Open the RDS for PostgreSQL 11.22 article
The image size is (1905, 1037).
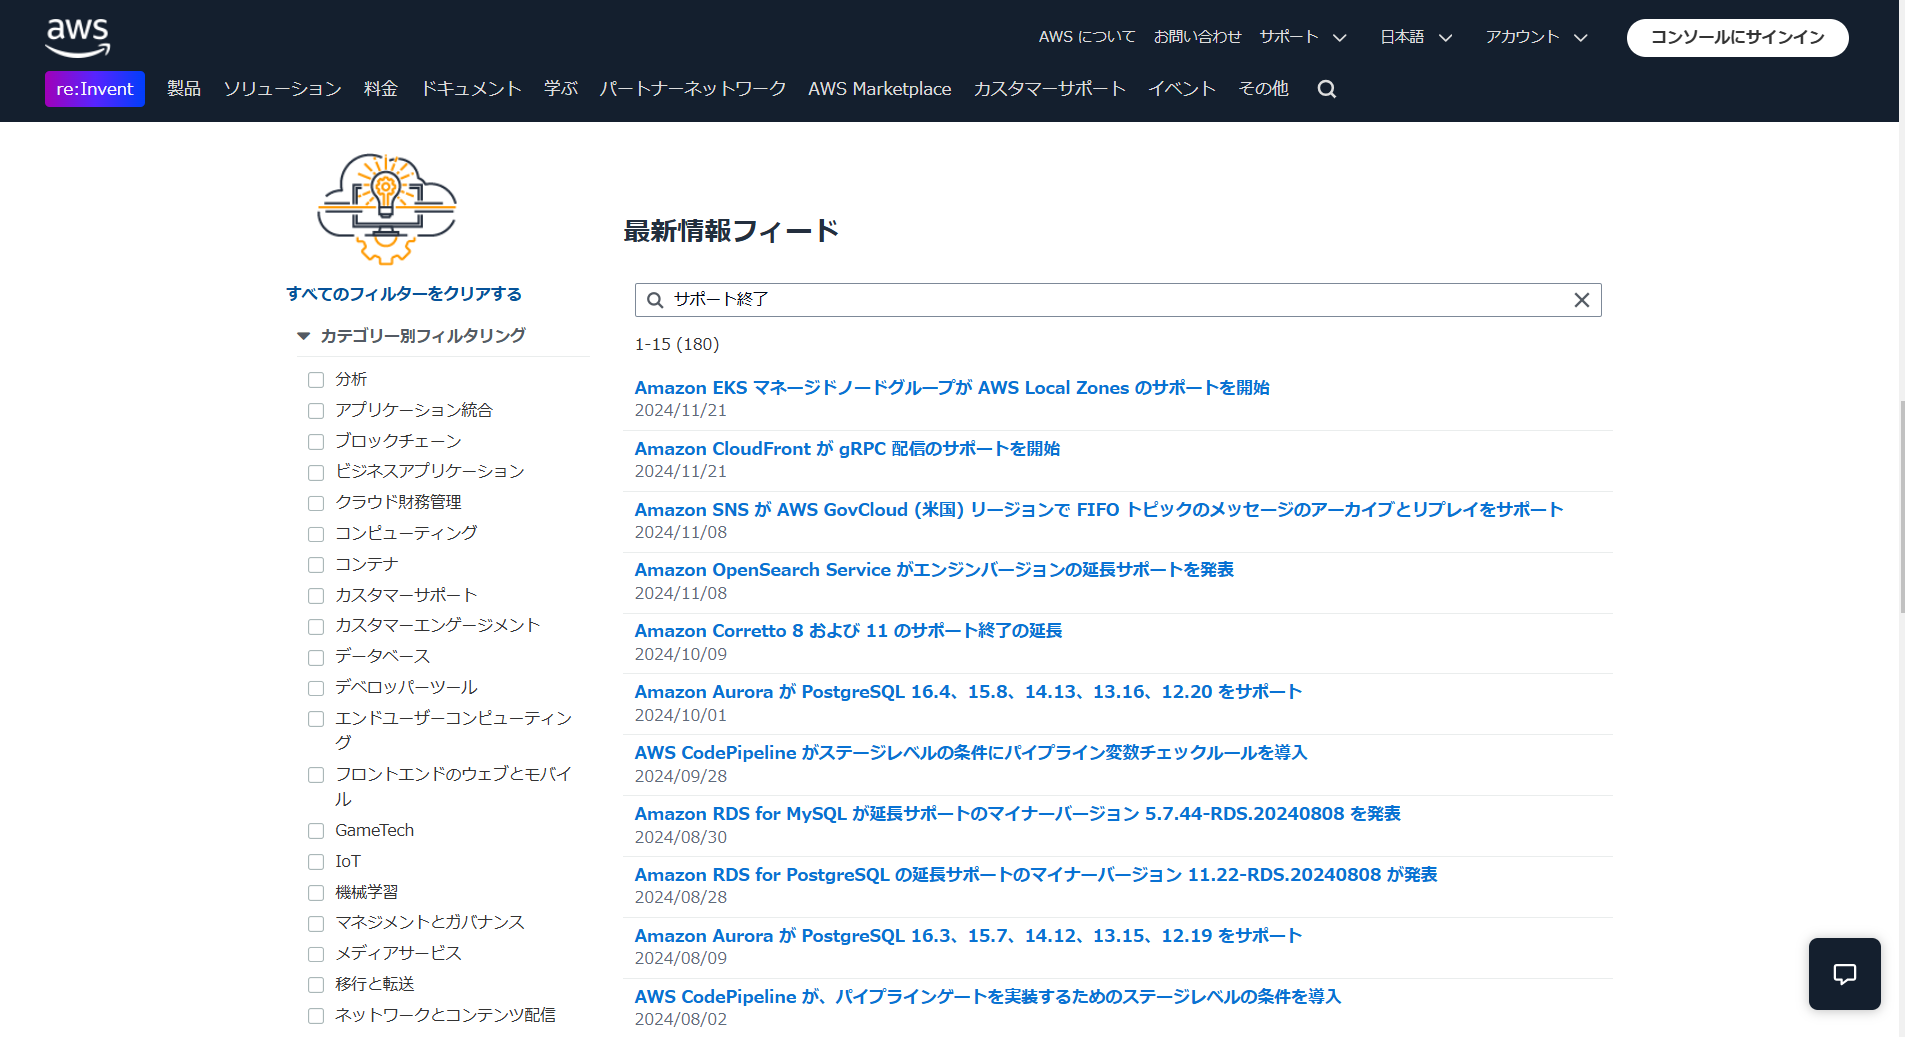pos(1036,875)
